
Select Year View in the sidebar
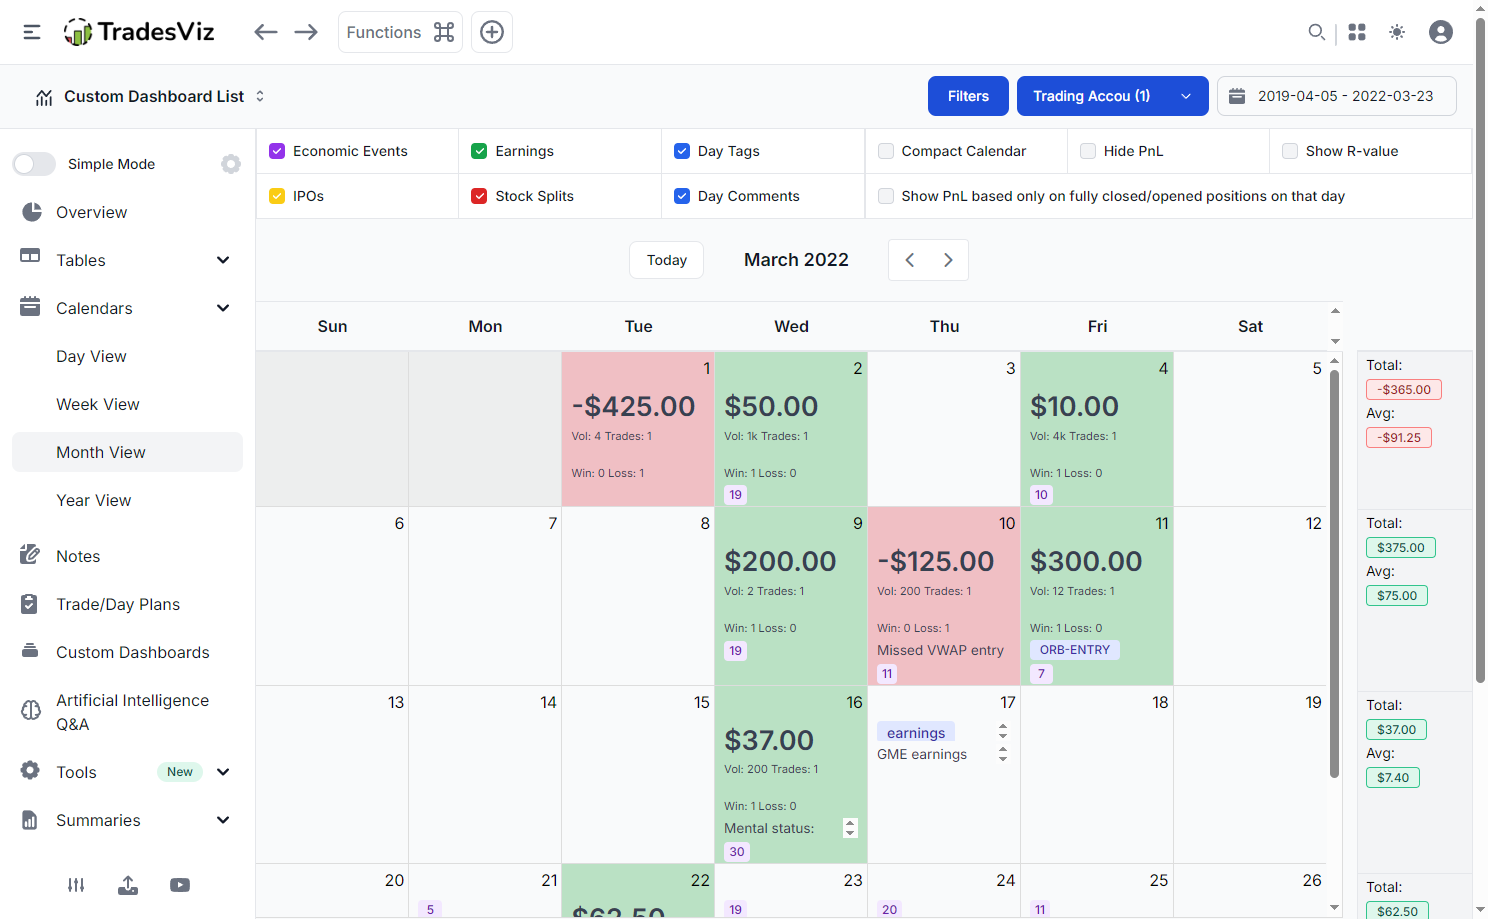click(94, 500)
